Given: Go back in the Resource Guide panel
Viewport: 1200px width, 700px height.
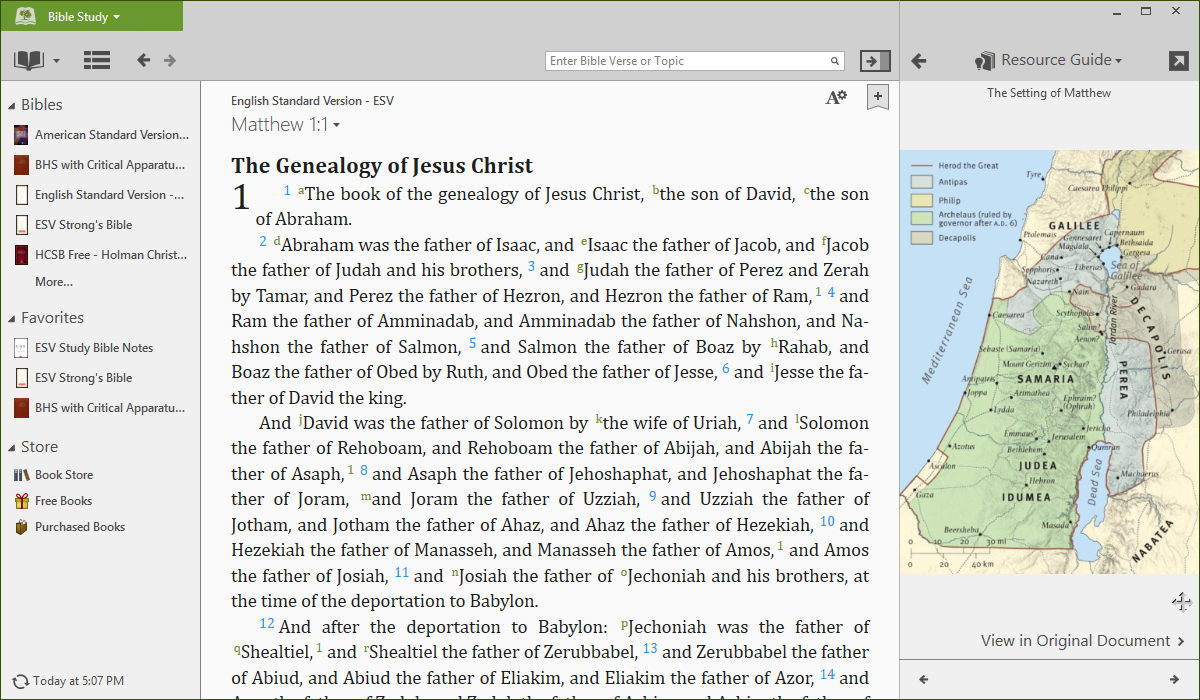Looking at the screenshot, I should [919, 61].
